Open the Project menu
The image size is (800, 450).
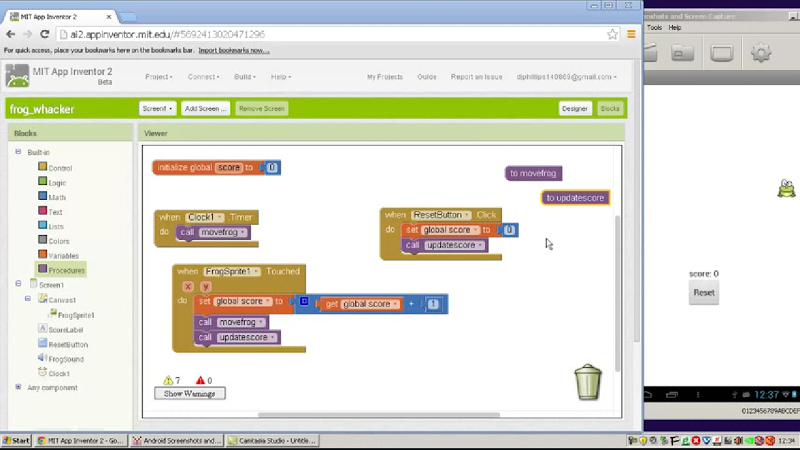pos(159,77)
